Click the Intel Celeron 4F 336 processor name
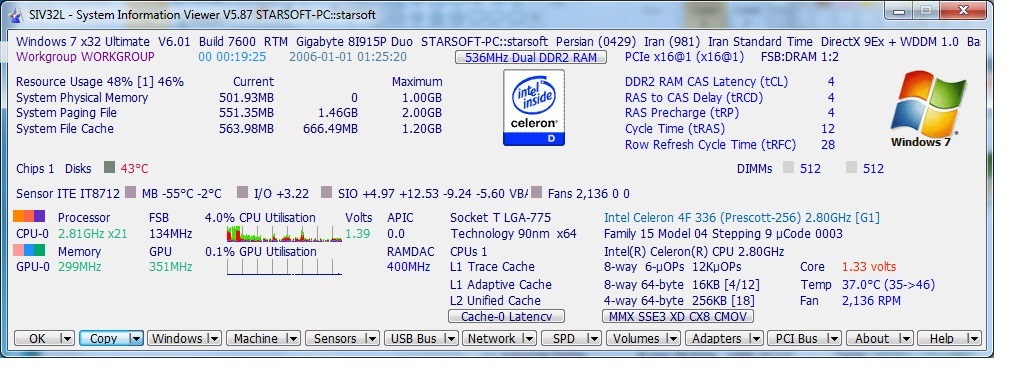The height and width of the screenshot is (383, 1014). [742, 217]
